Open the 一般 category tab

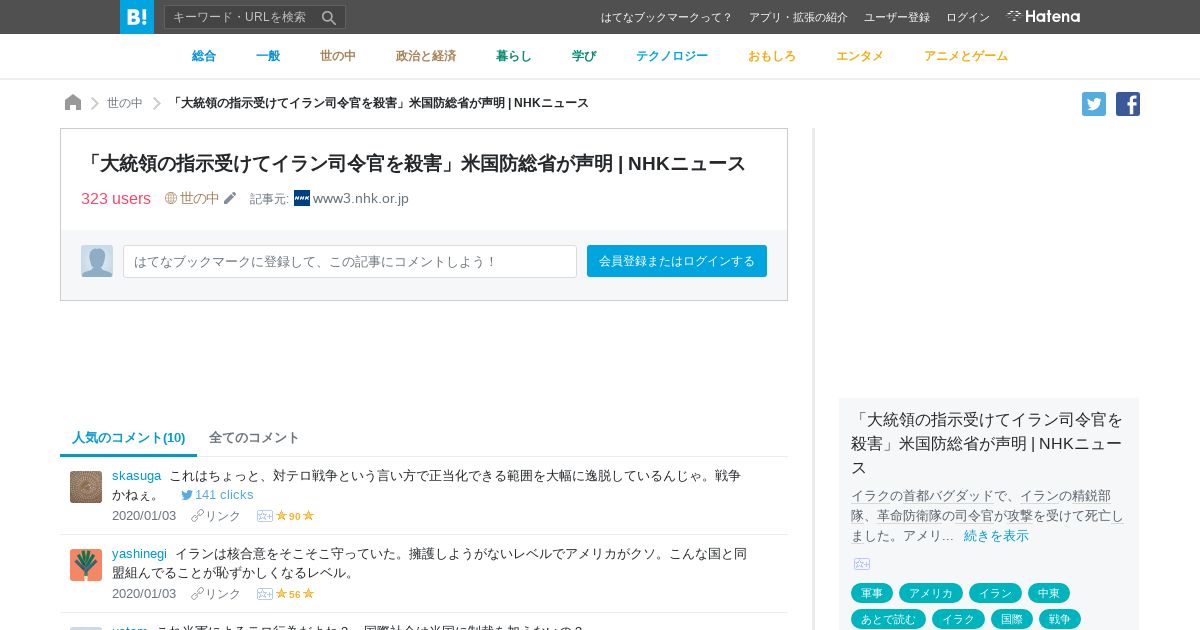(268, 56)
